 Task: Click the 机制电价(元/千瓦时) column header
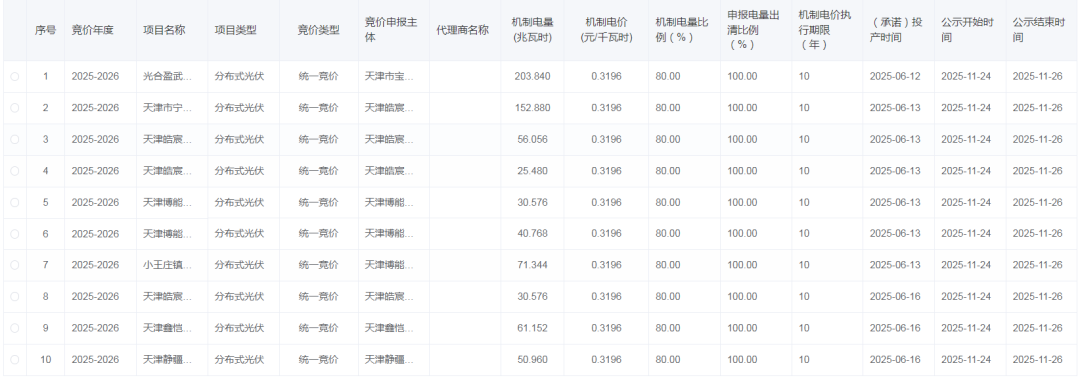pos(606,30)
